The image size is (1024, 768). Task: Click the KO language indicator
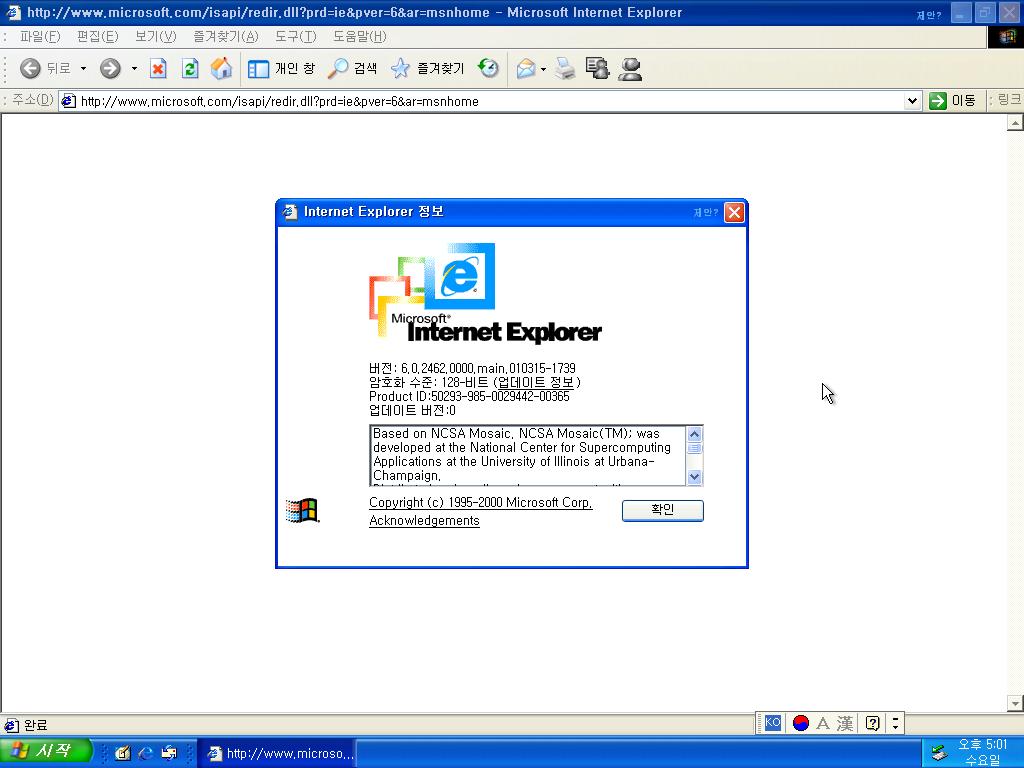point(773,722)
